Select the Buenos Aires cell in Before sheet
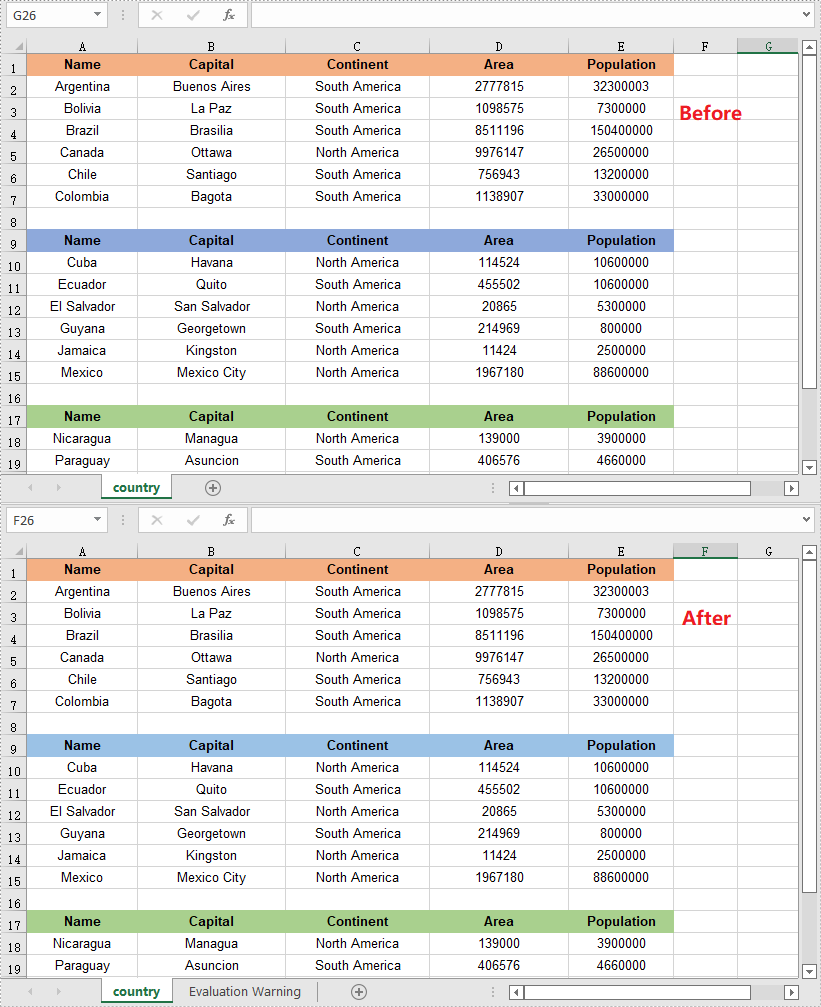821x1007 pixels. coord(211,87)
